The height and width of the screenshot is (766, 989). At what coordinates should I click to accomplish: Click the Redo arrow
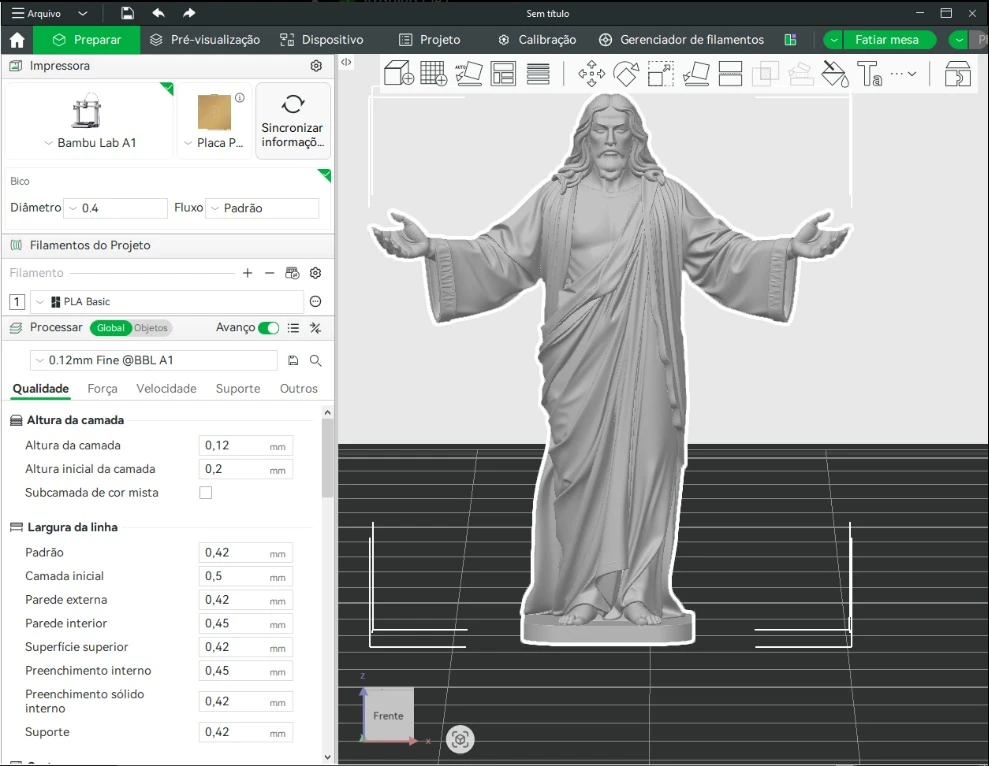pyautogui.click(x=189, y=13)
